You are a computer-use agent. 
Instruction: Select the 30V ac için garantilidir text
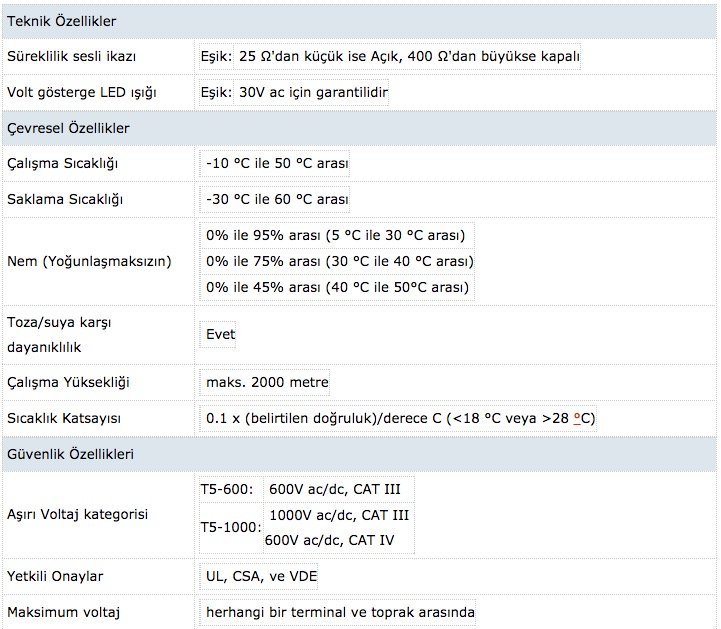pos(313,92)
